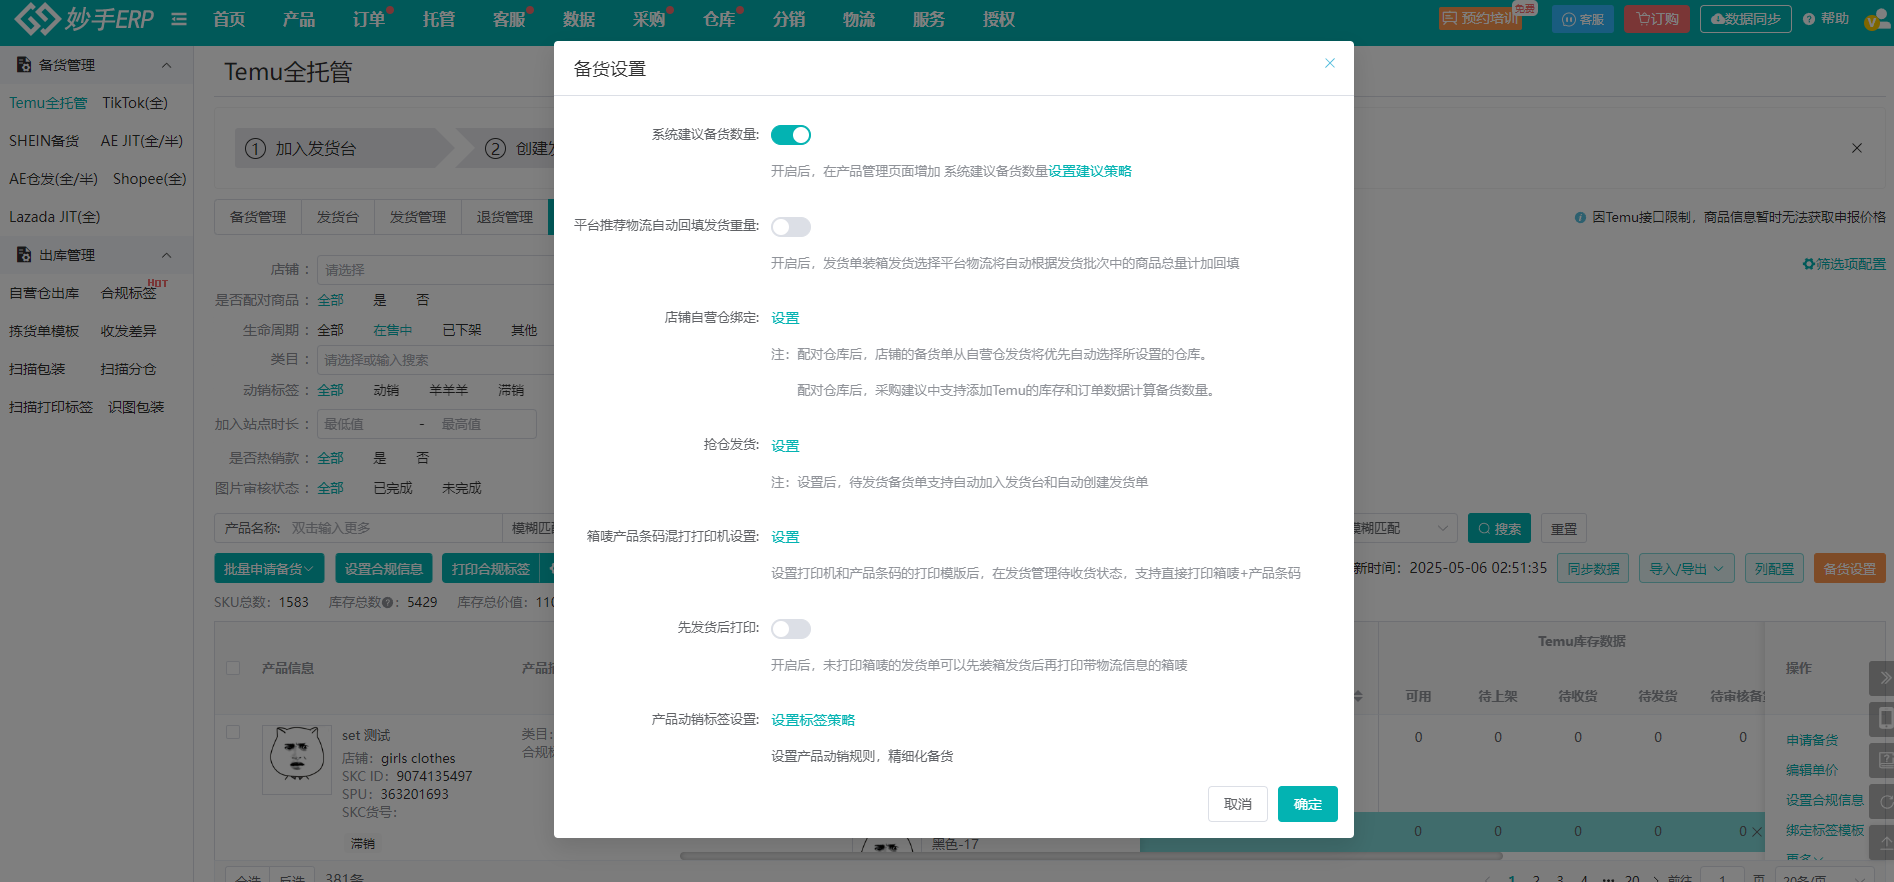Open 拾仓发货 设置 link
1894x882 pixels.
pos(785,446)
